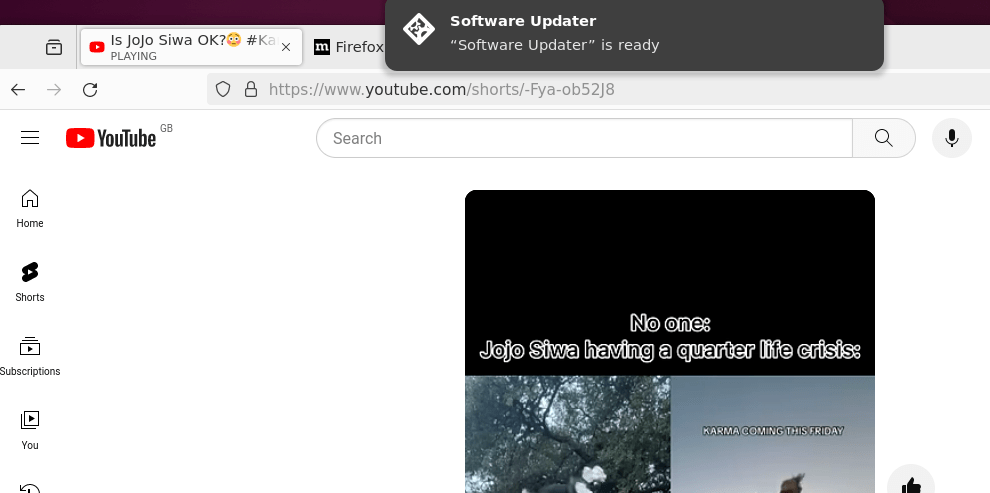This screenshot has width=990, height=493.
Task: Open You section in sidebar
Action: pos(30,431)
